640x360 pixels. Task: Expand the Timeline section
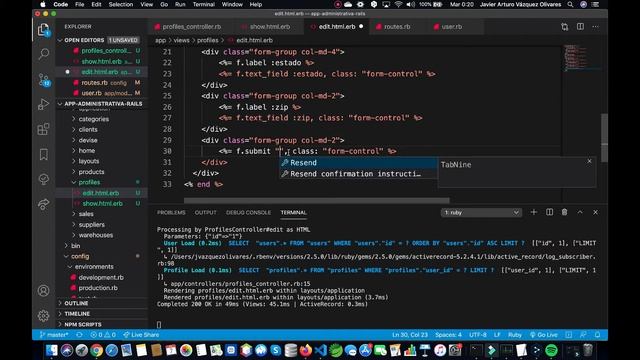click(77, 314)
